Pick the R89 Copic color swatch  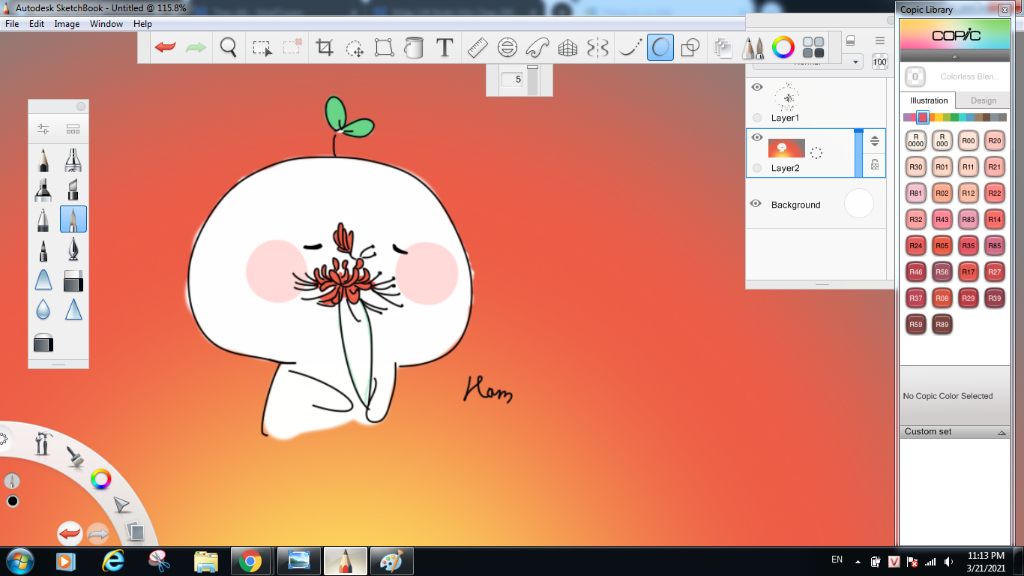pyautogui.click(x=942, y=324)
